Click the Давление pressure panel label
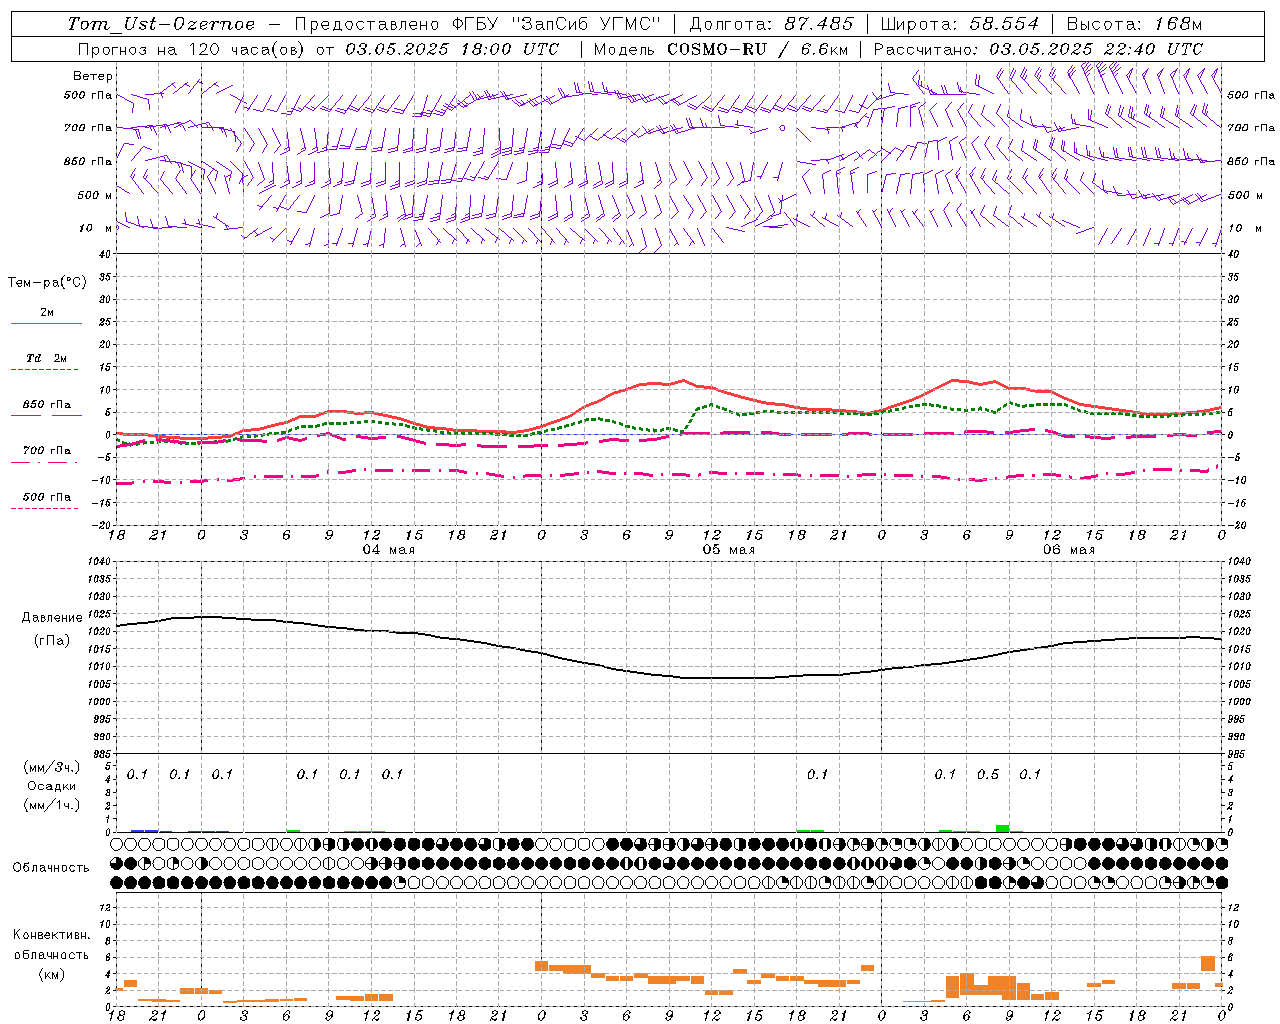 52,618
